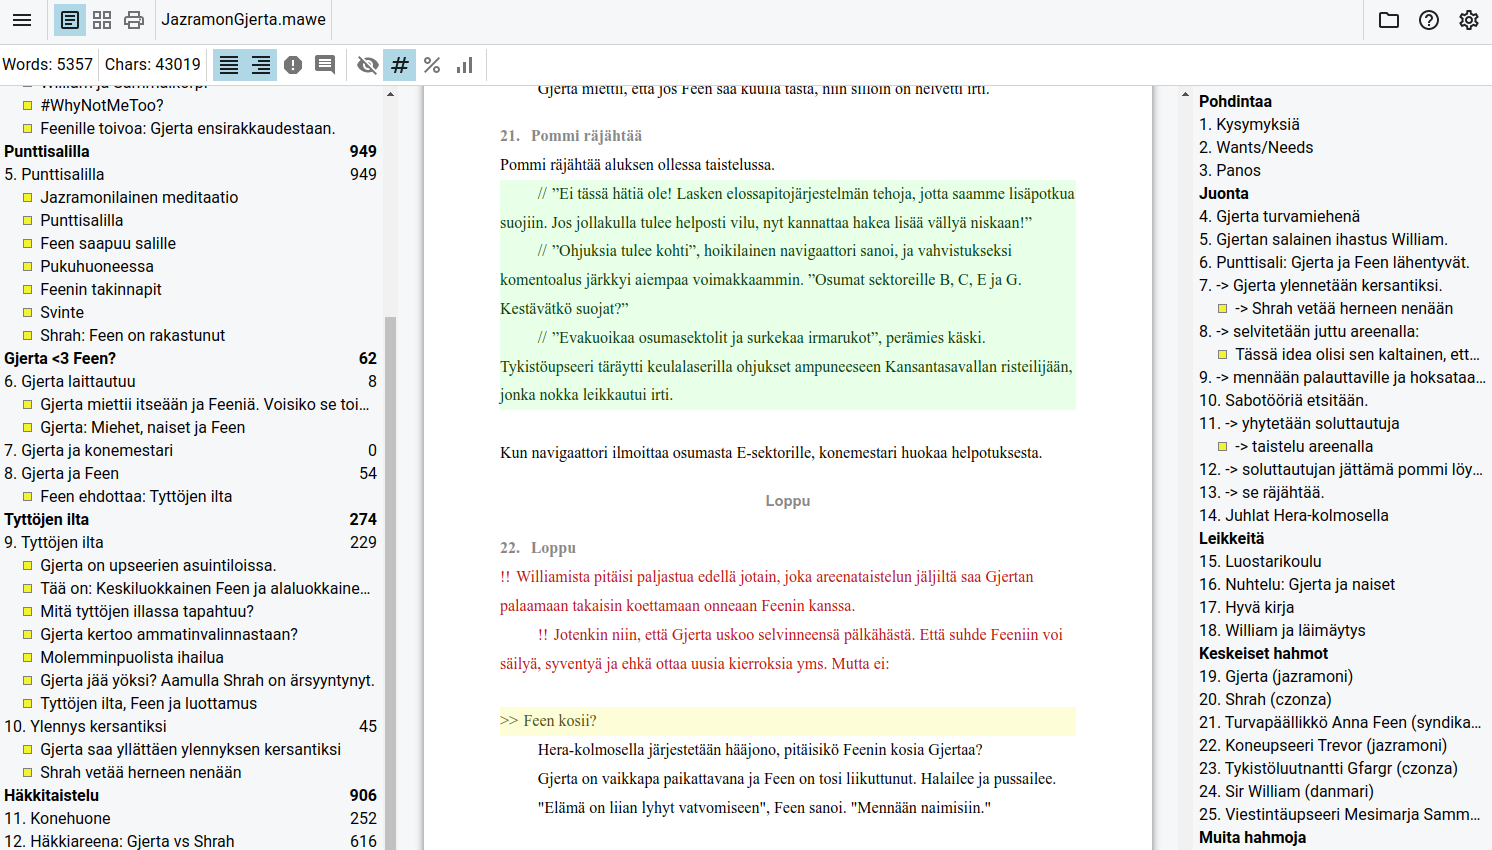This screenshot has width=1492, height=850.
Task: Open note 20. Shrah (czonza)
Action: coord(1265,699)
